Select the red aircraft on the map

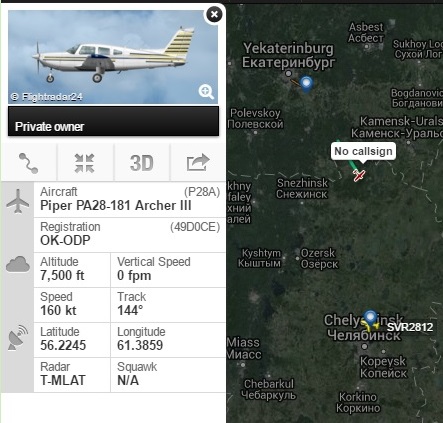[359, 175]
